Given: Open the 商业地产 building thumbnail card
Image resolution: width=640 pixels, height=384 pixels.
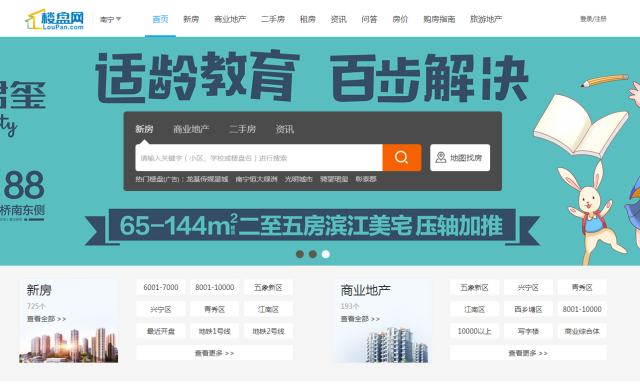Looking at the screenshot, I should (x=382, y=321).
